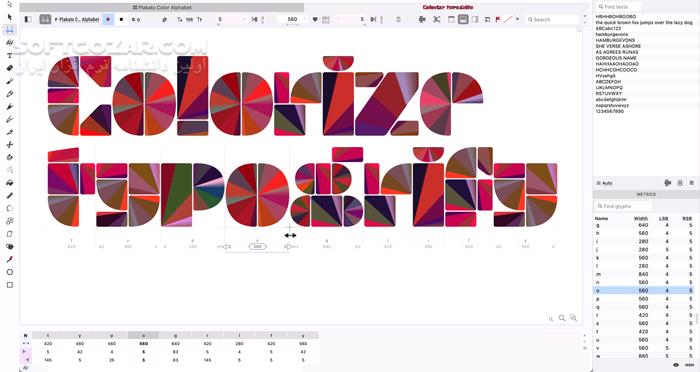Screen dimensions: 700x372
Task: Click the Find glyphs search field
Action: point(623,206)
